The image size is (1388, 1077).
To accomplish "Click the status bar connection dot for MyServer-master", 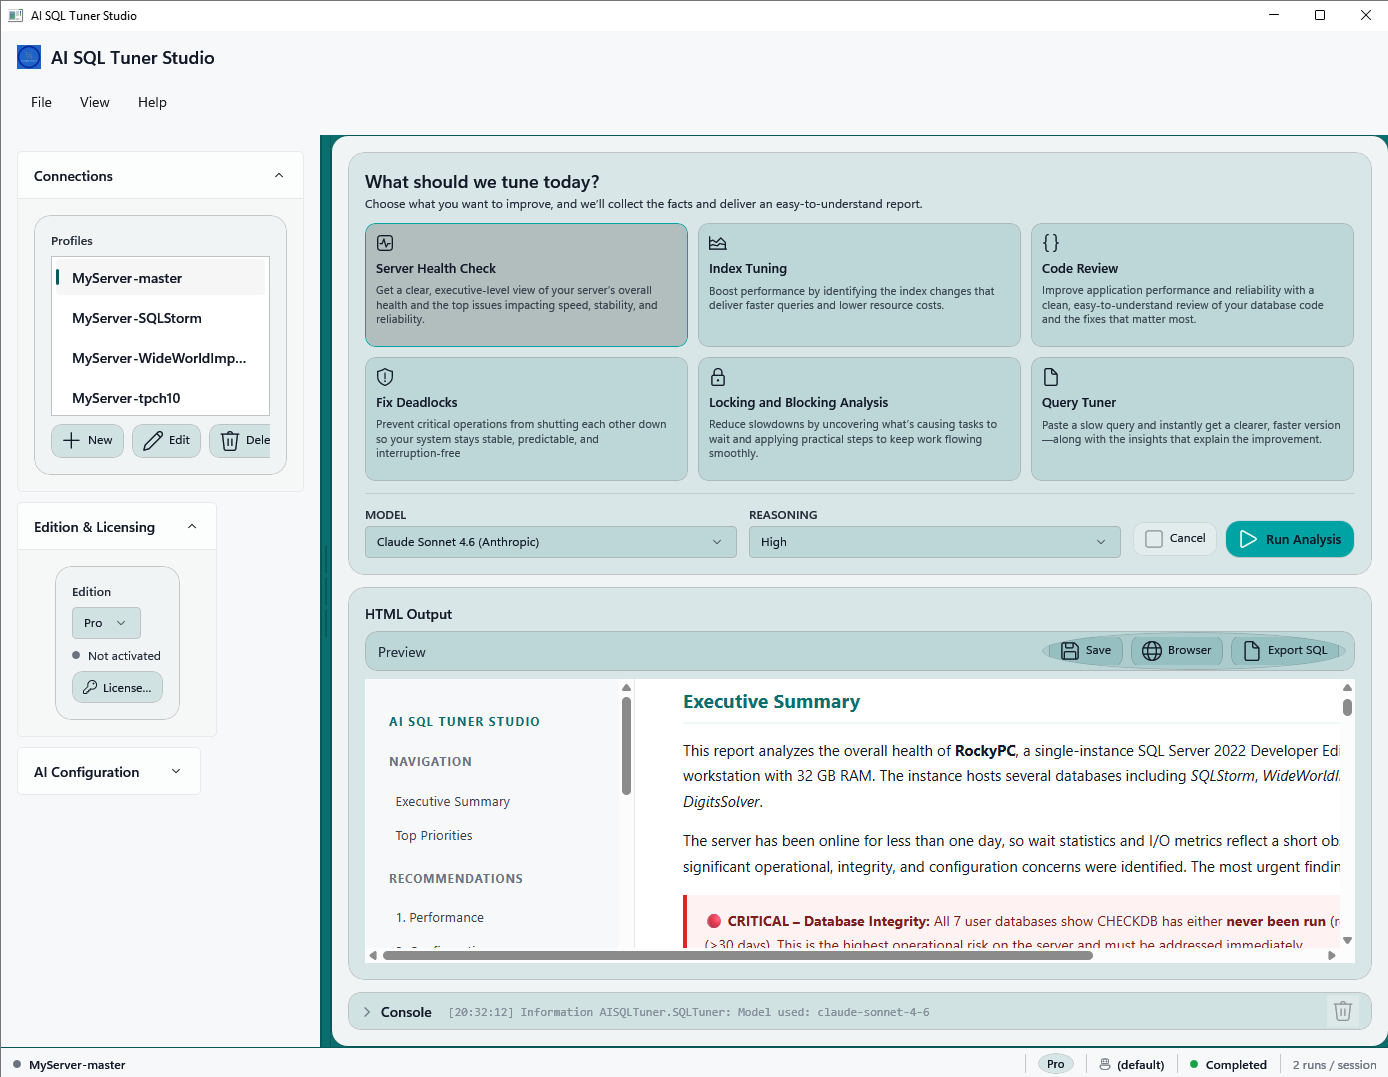I will tap(17, 1064).
